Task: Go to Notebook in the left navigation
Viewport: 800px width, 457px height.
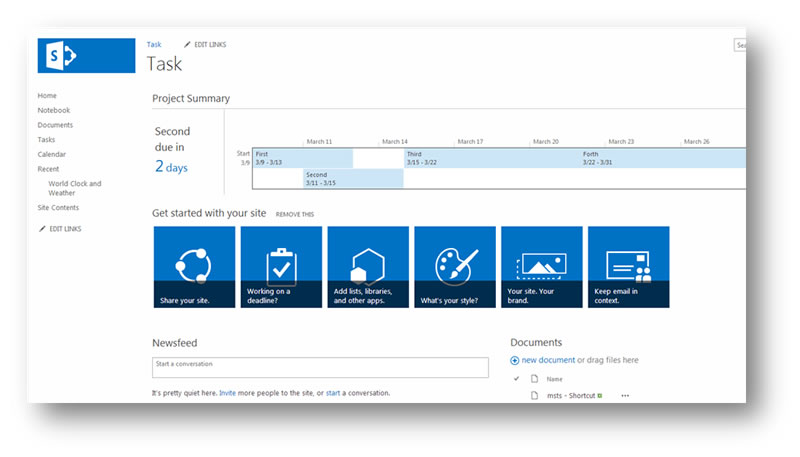Action: [54, 110]
